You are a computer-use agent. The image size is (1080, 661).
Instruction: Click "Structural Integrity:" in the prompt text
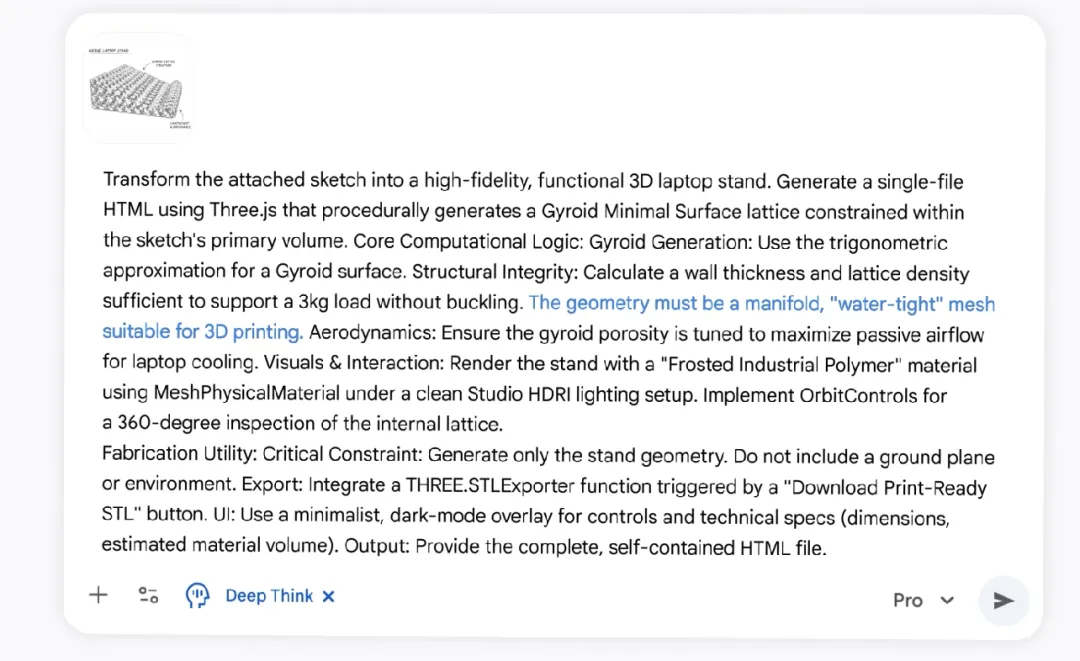[495, 273]
